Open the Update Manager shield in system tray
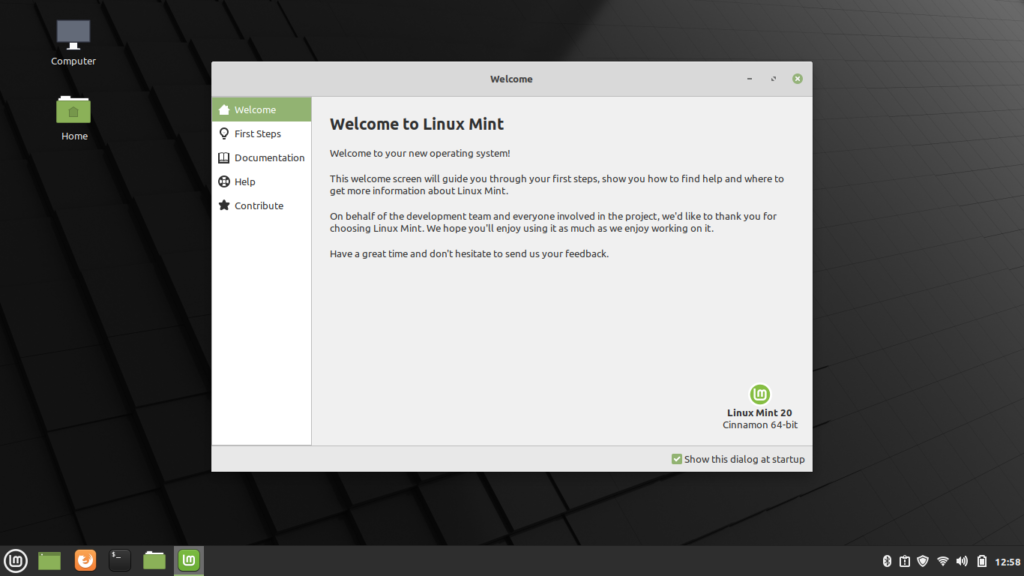 tap(921, 560)
